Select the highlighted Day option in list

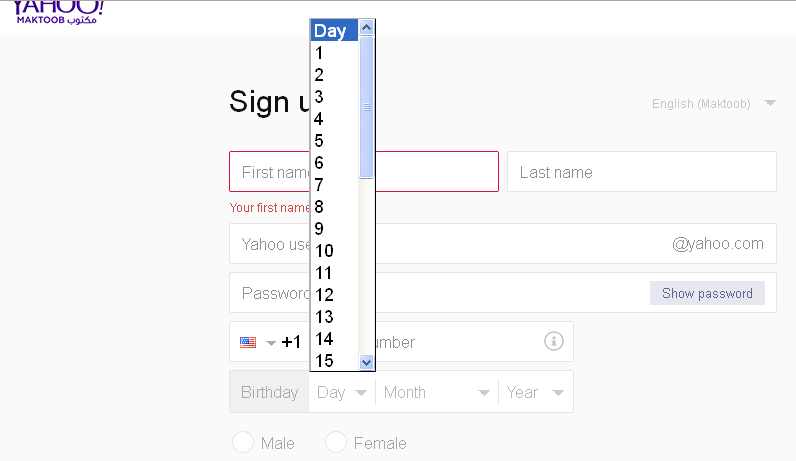pos(333,31)
